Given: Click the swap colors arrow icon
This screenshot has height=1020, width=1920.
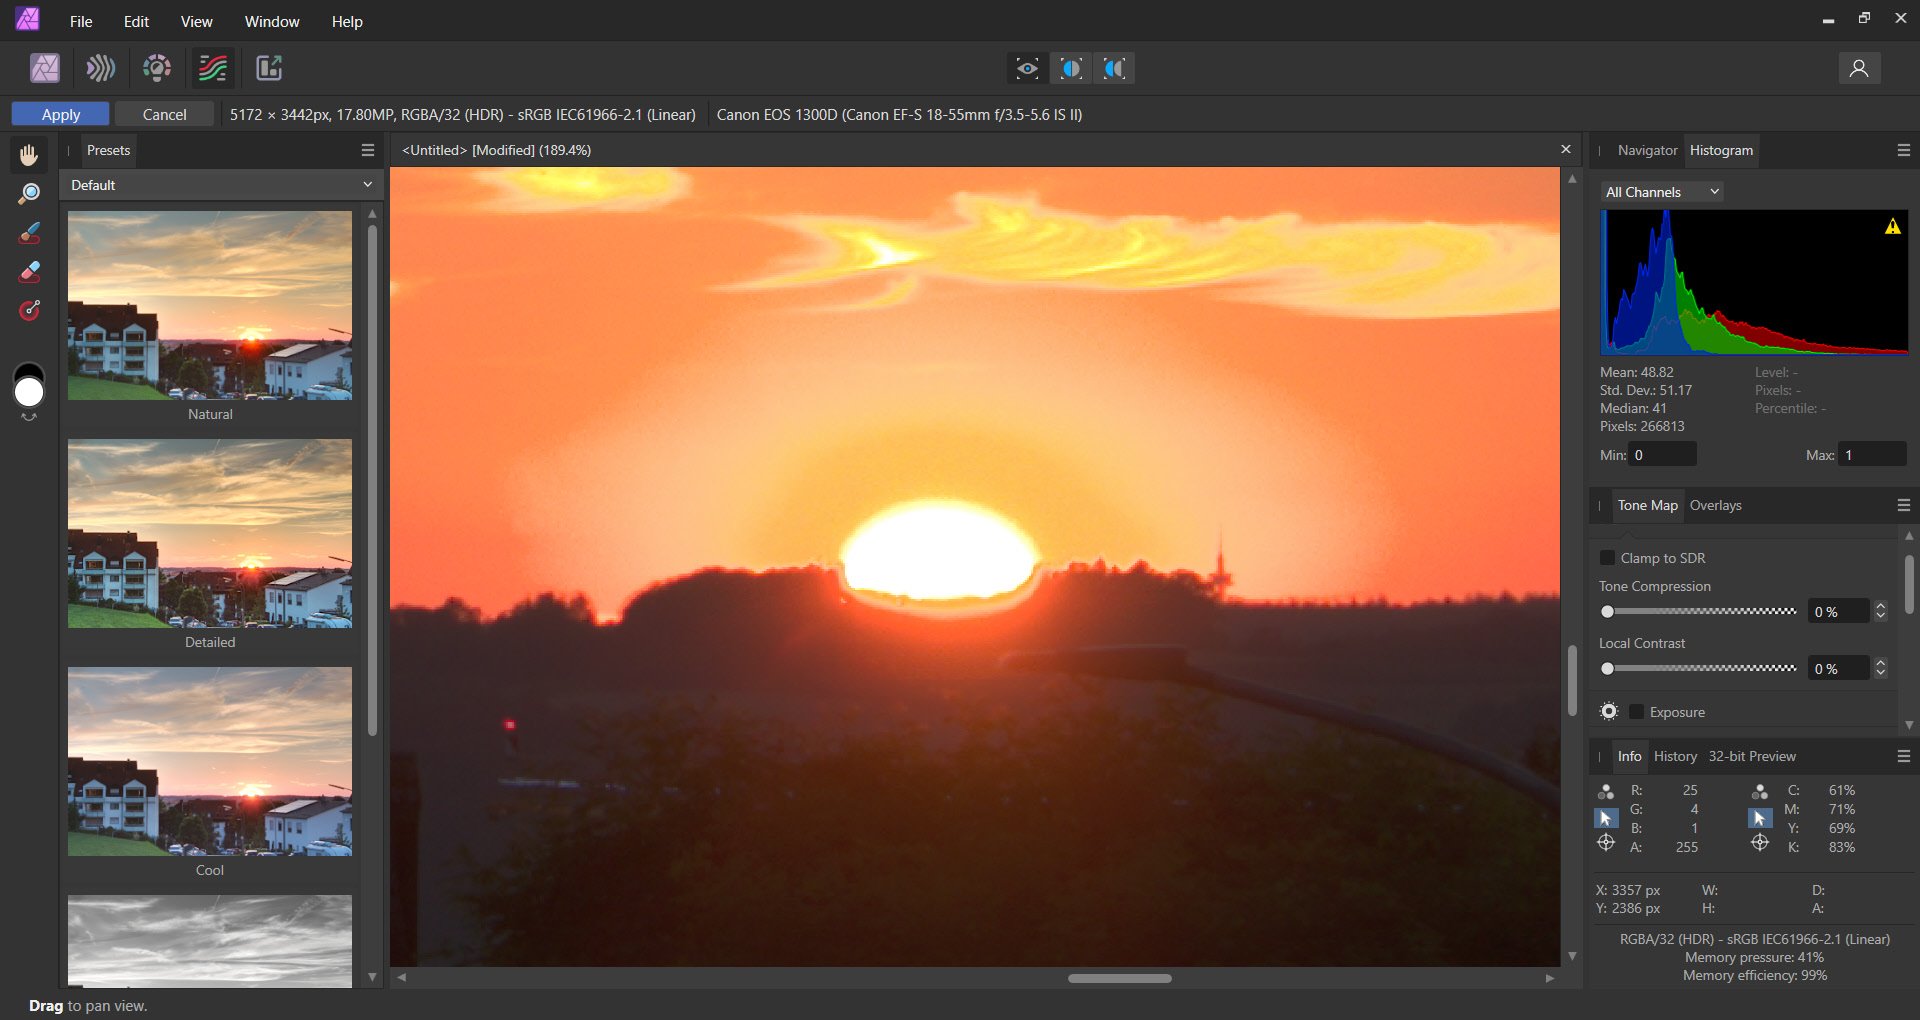Looking at the screenshot, I should (x=29, y=417).
